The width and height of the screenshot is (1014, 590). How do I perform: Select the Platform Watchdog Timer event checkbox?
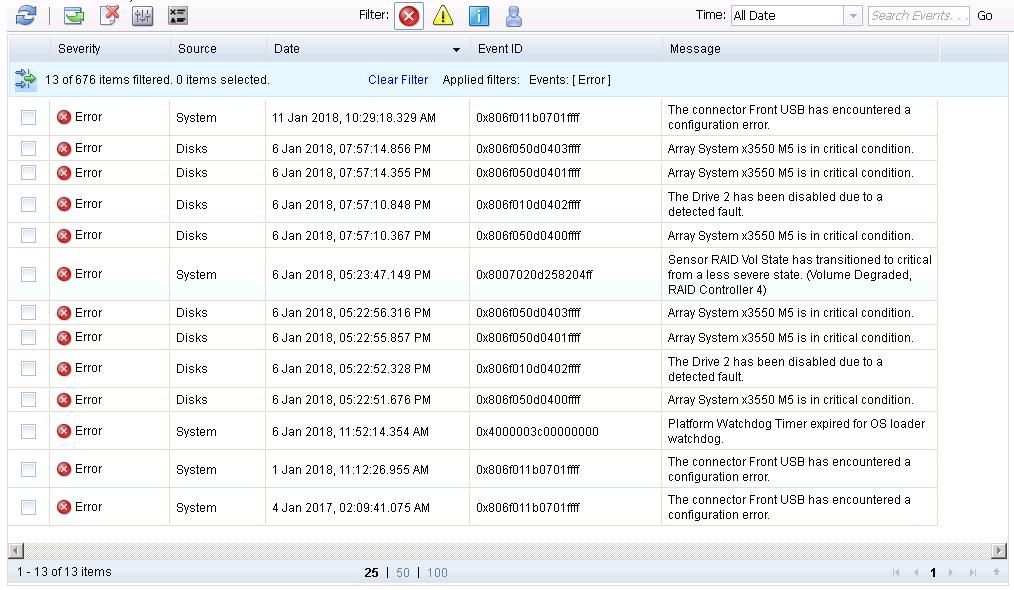click(28, 431)
